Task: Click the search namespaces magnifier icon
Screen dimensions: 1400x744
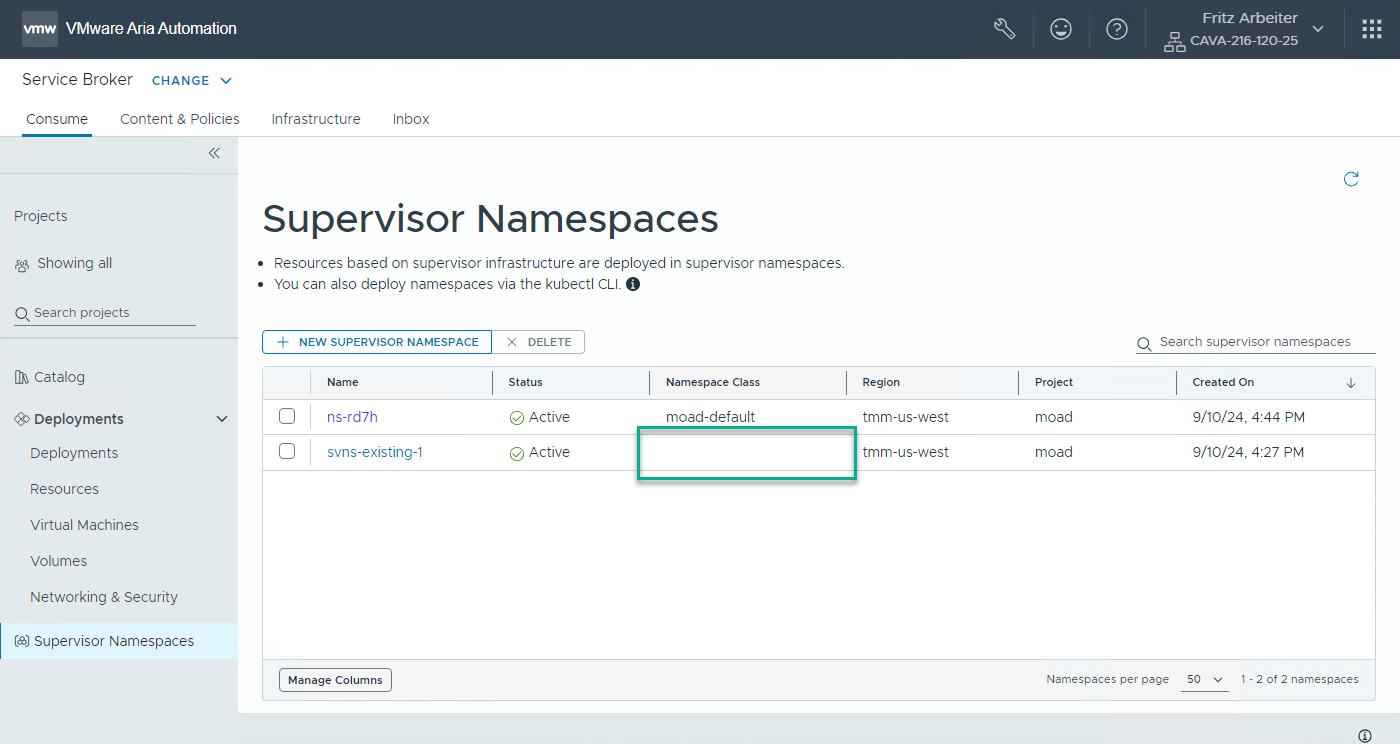Action: [x=1144, y=343]
